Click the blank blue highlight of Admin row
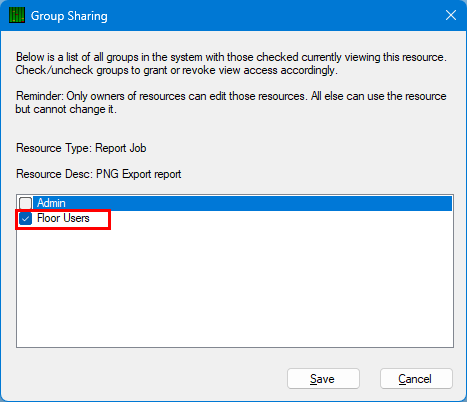Image resolution: width=467 pixels, height=402 pixels. click(259, 203)
